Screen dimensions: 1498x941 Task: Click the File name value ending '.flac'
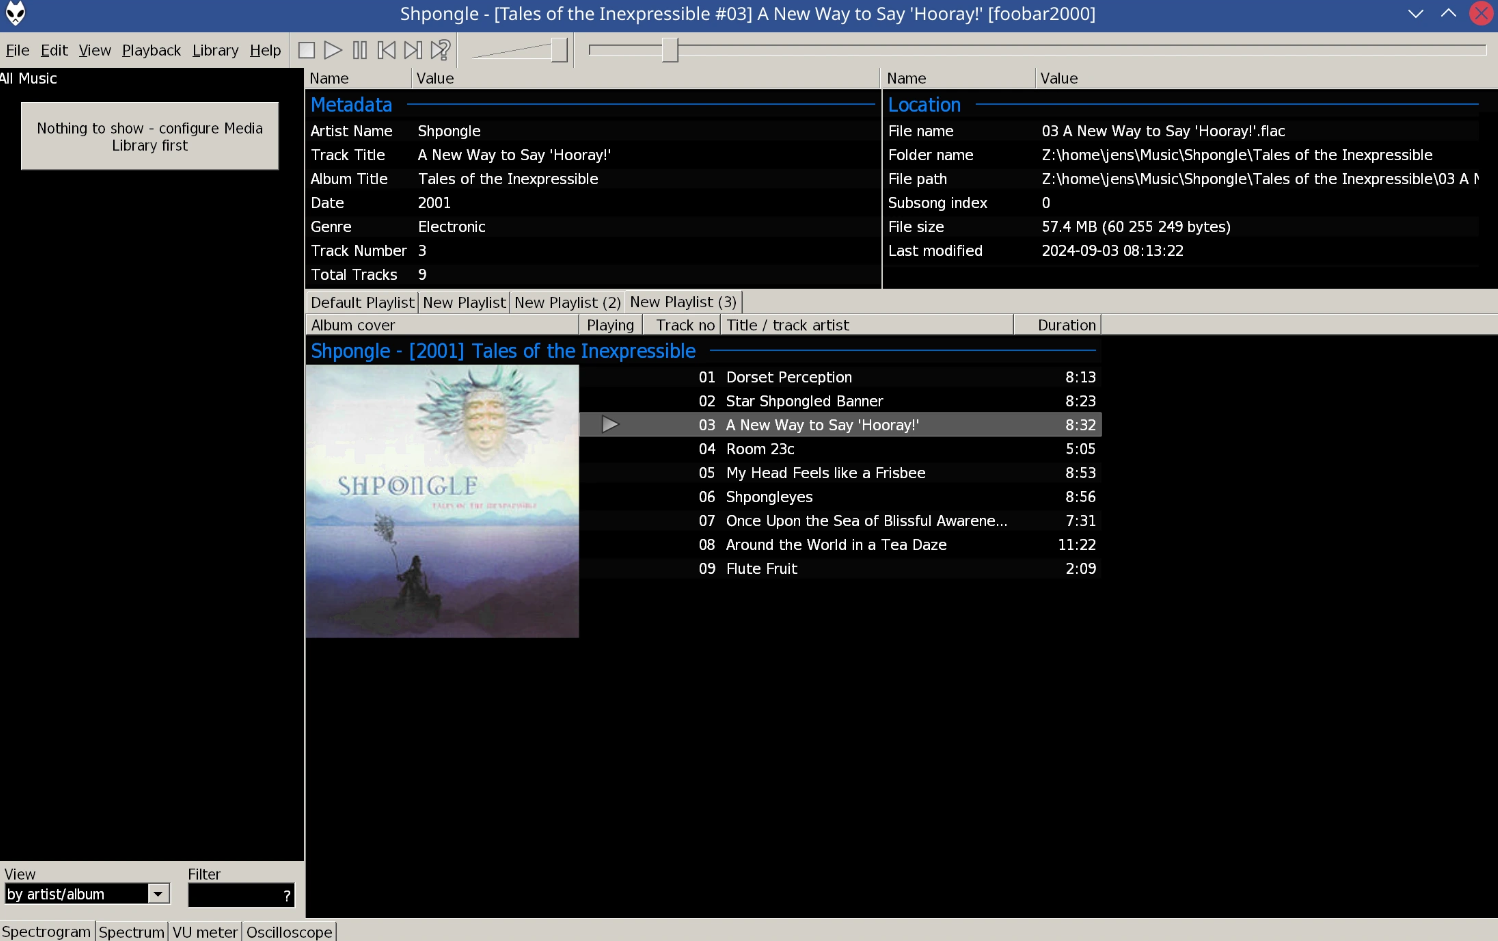tap(1163, 131)
